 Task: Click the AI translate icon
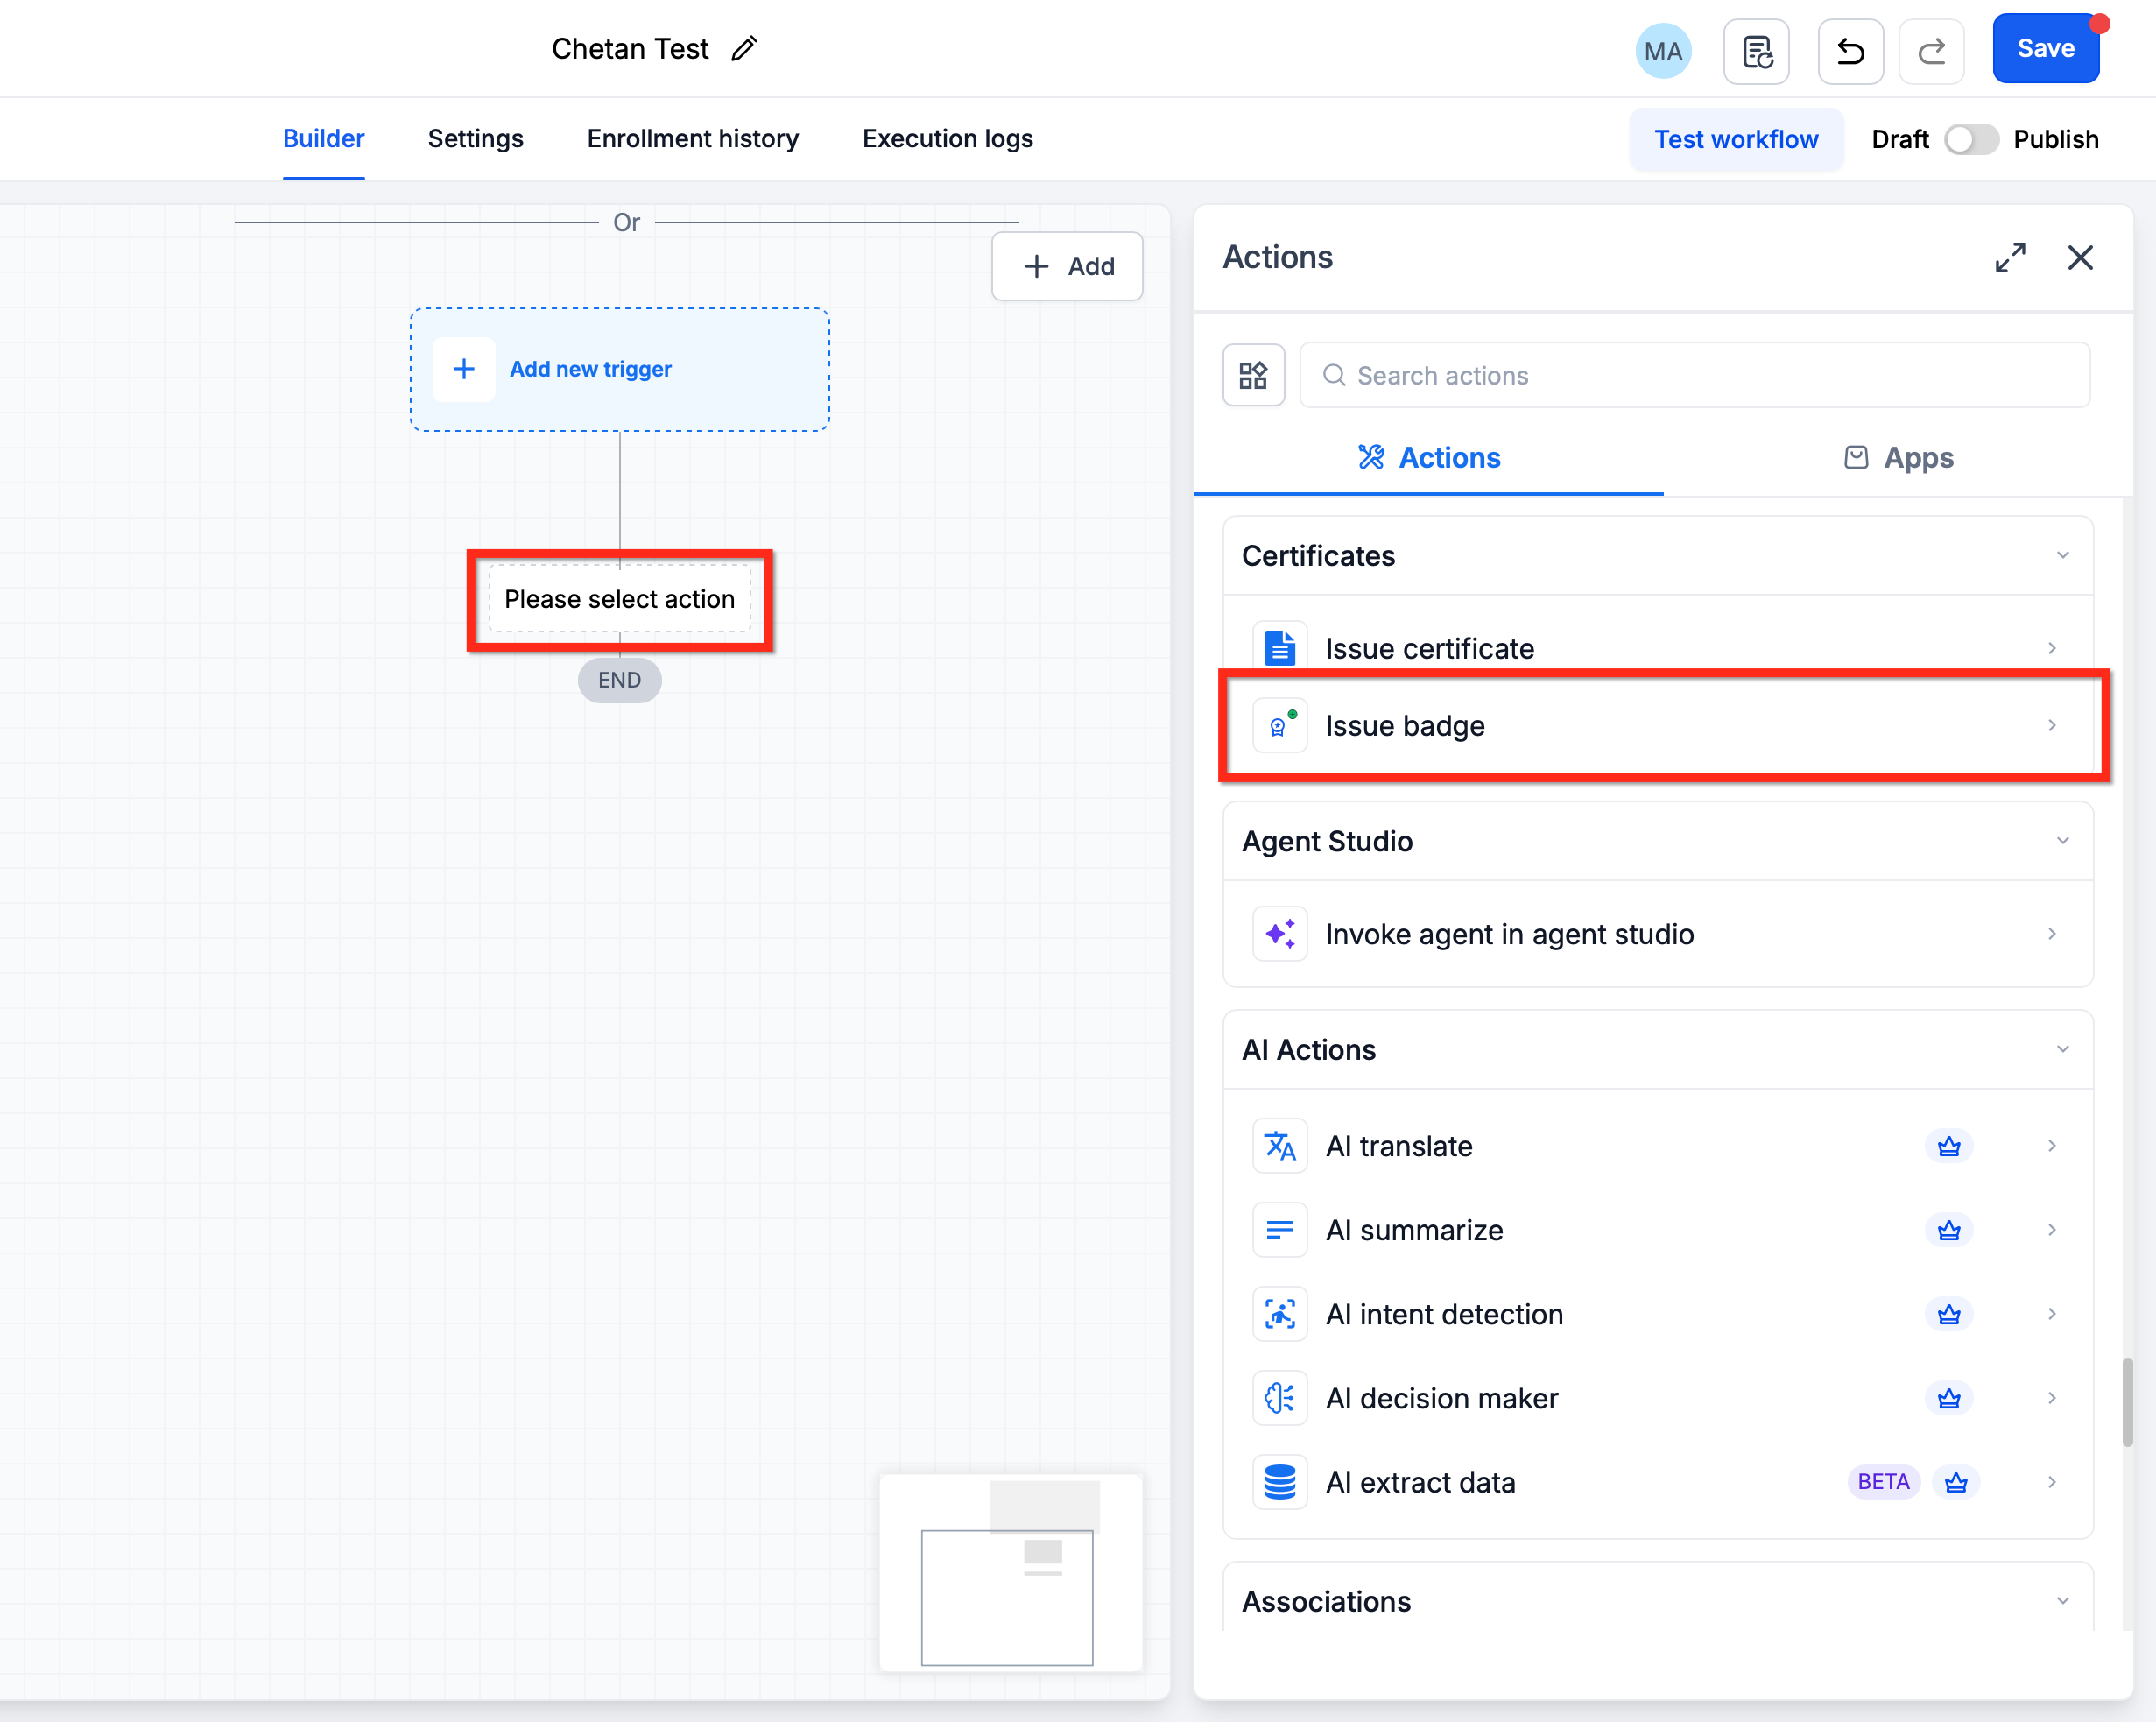(1280, 1146)
